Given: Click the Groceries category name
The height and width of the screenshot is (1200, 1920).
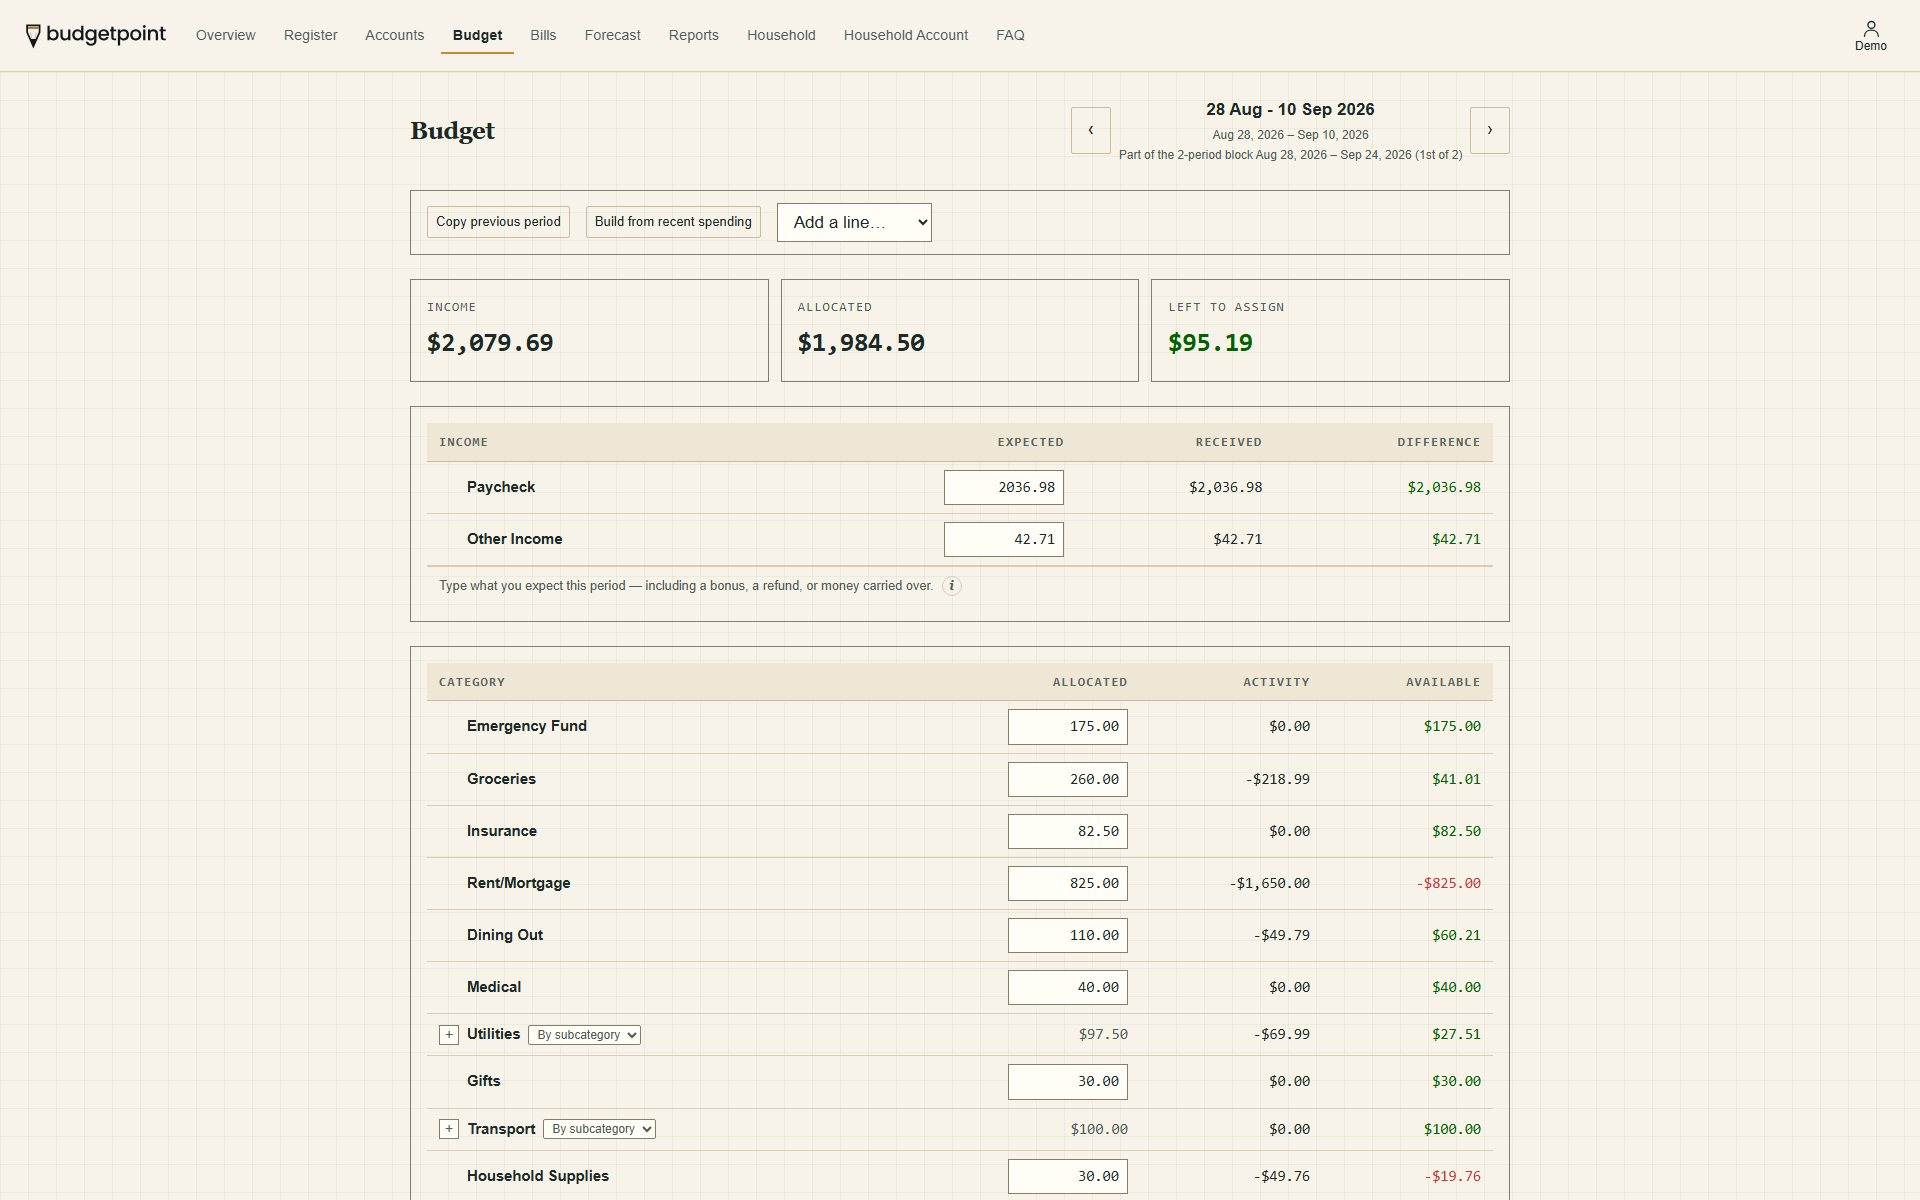Looking at the screenshot, I should pos(501,779).
